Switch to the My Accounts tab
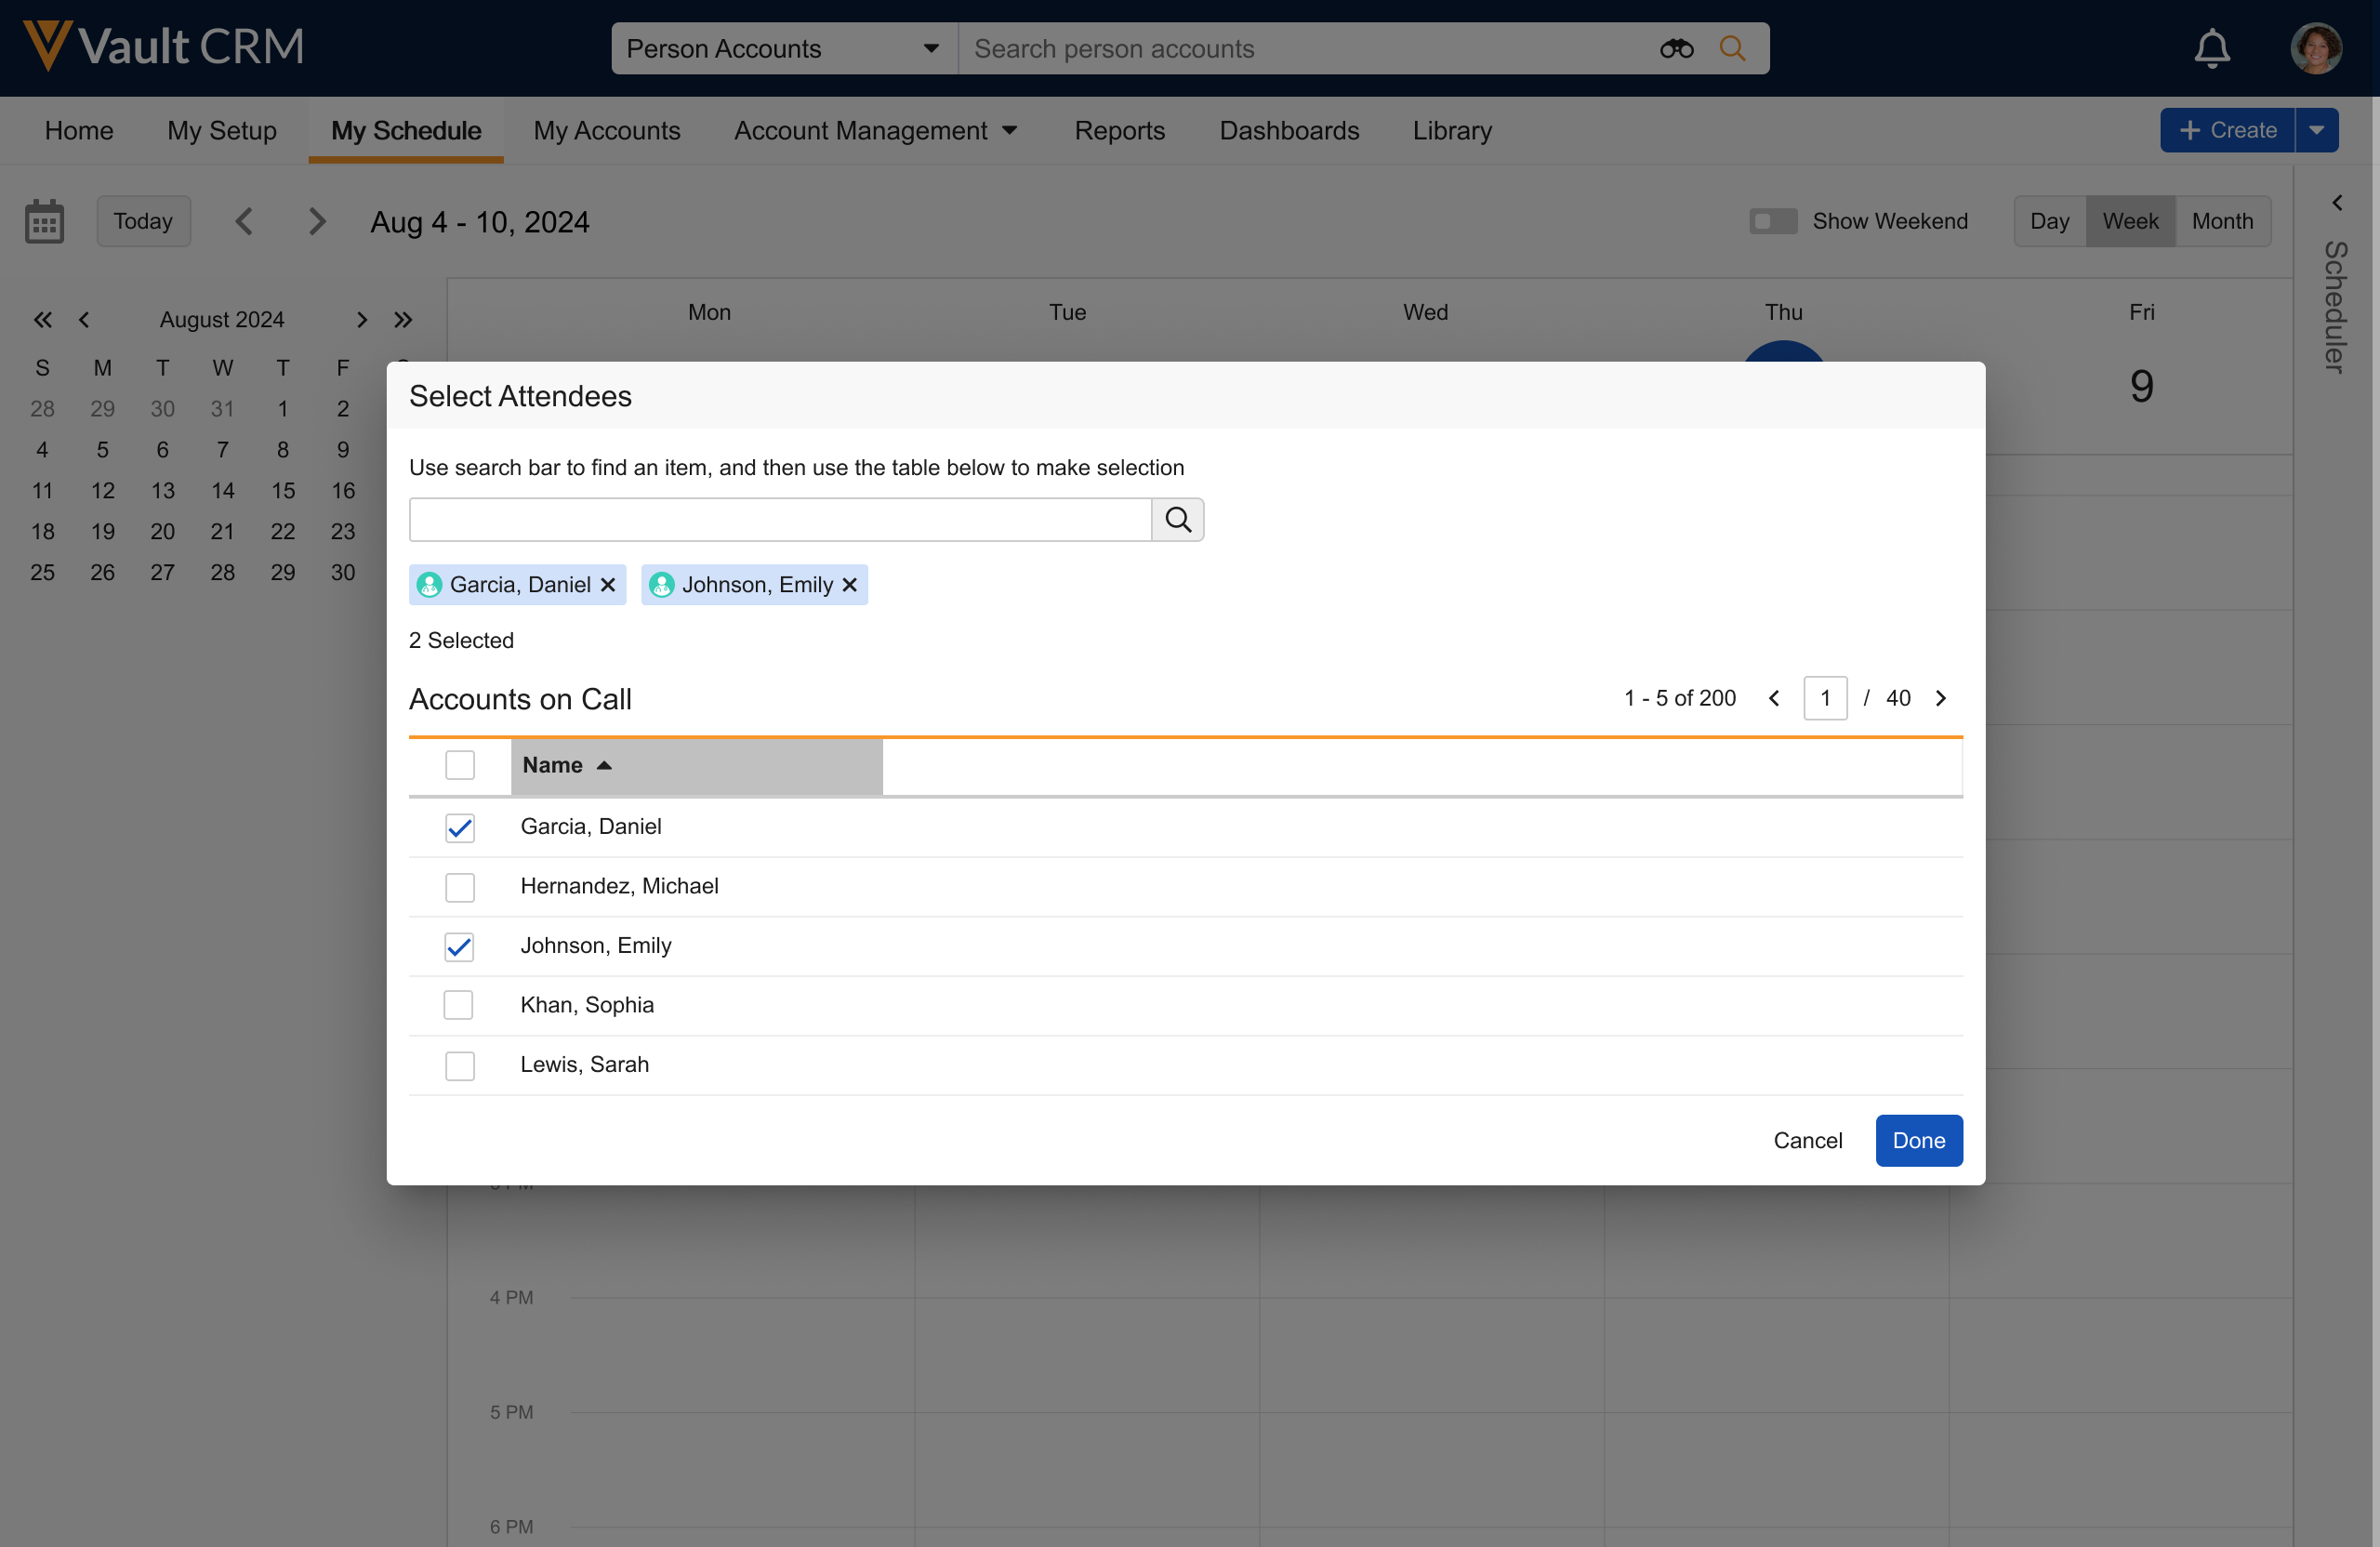This screenshot has height=1547, width=2380. pos(607,131)
